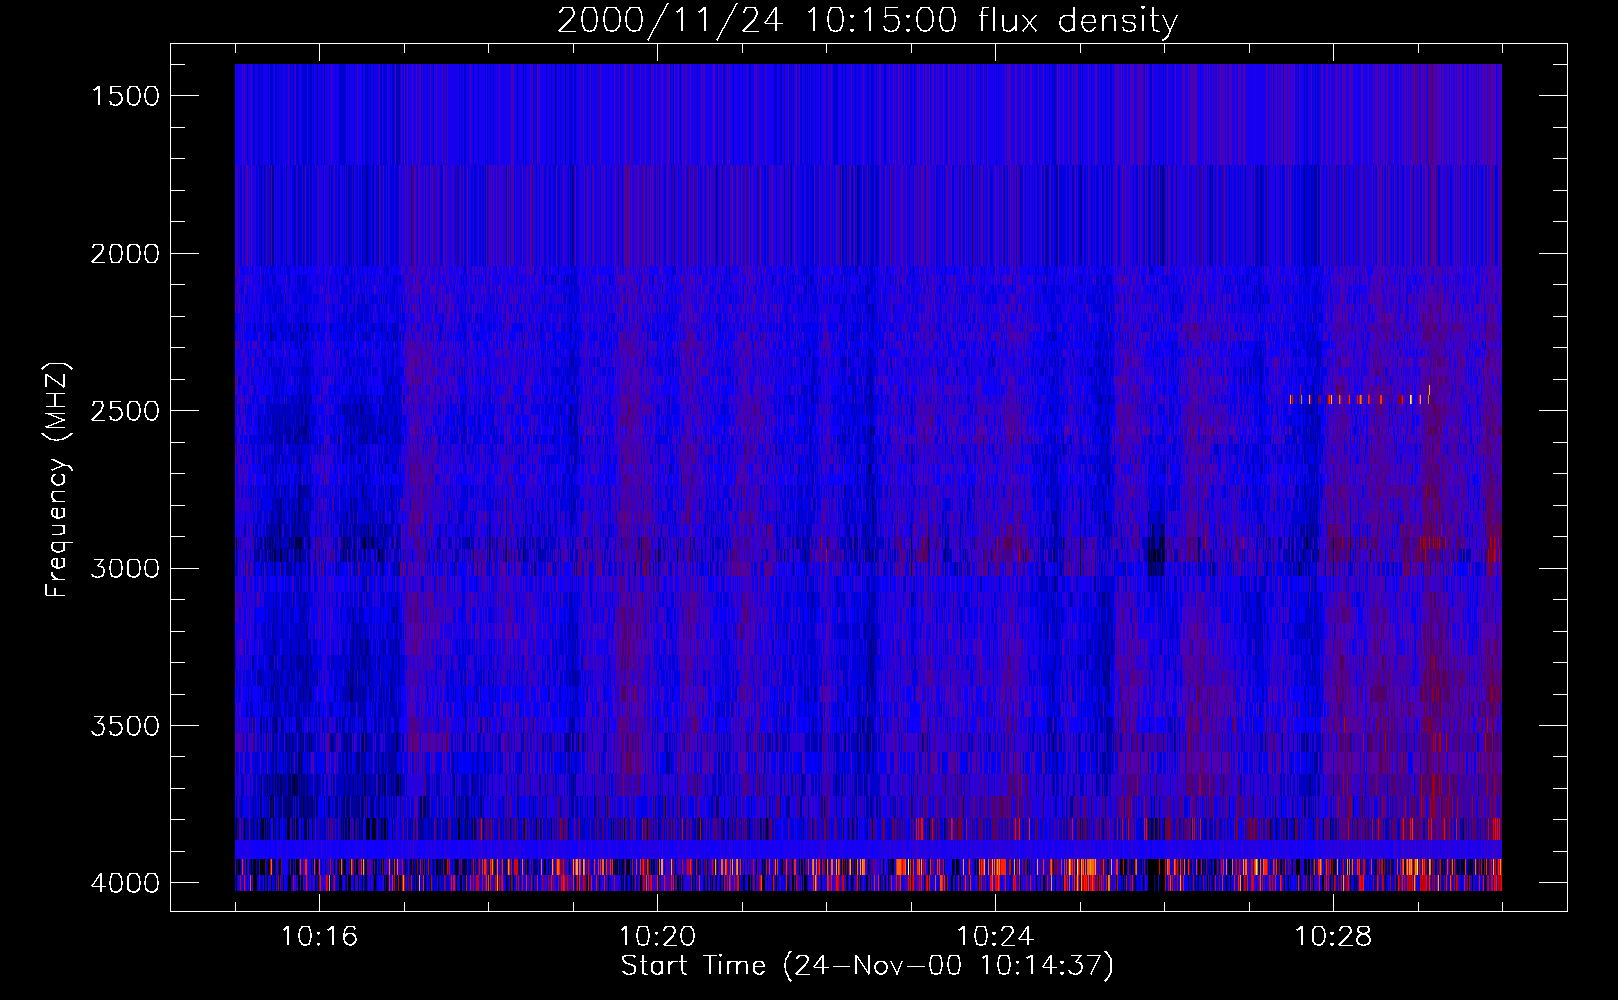The width and height of the screenshot is (1618, 1000).
Task: Click the orange dashed emission feature near 2500 MHz
Action: pos(1360,398)
